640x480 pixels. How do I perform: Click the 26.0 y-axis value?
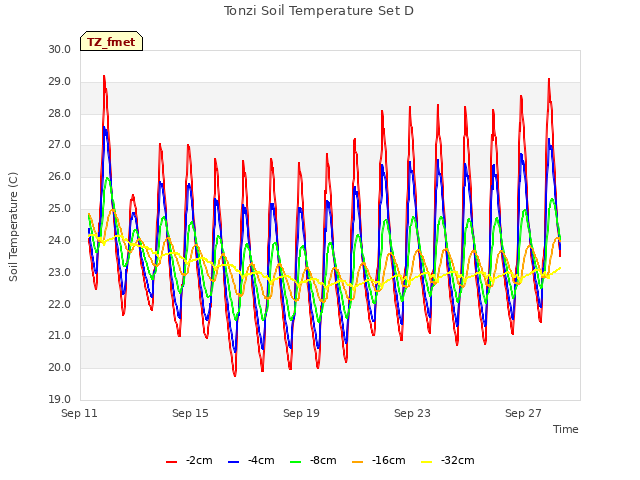pyautogui.click(x=60, y=177)
